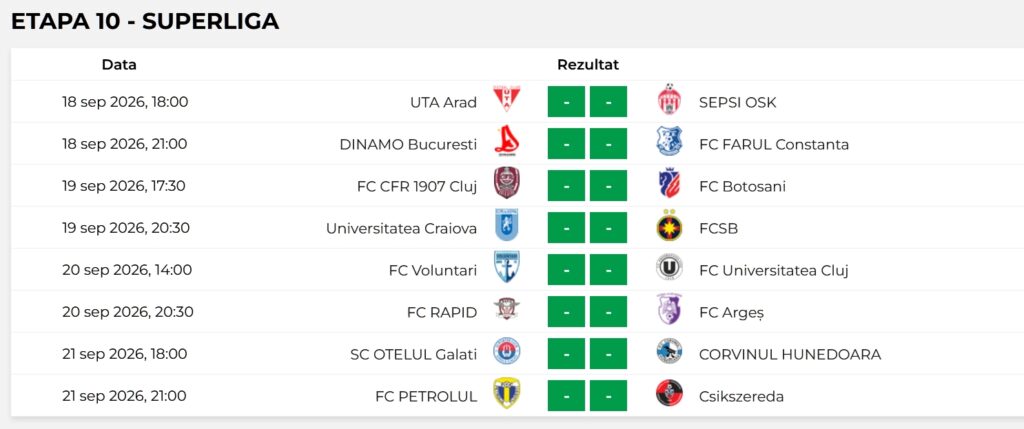
Task: Open the FC Petrolul yellow crest
Action: coord(507,393)
